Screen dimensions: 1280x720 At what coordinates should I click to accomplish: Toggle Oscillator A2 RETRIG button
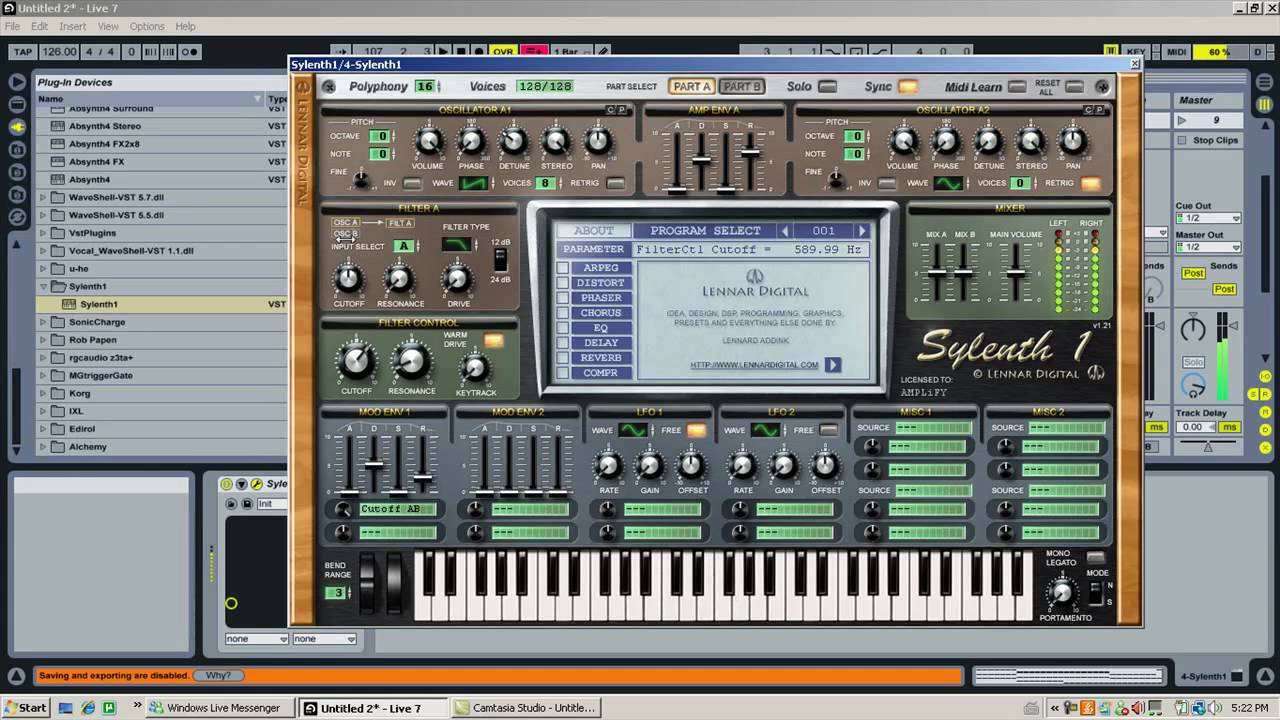click(x=1089, y=183)
